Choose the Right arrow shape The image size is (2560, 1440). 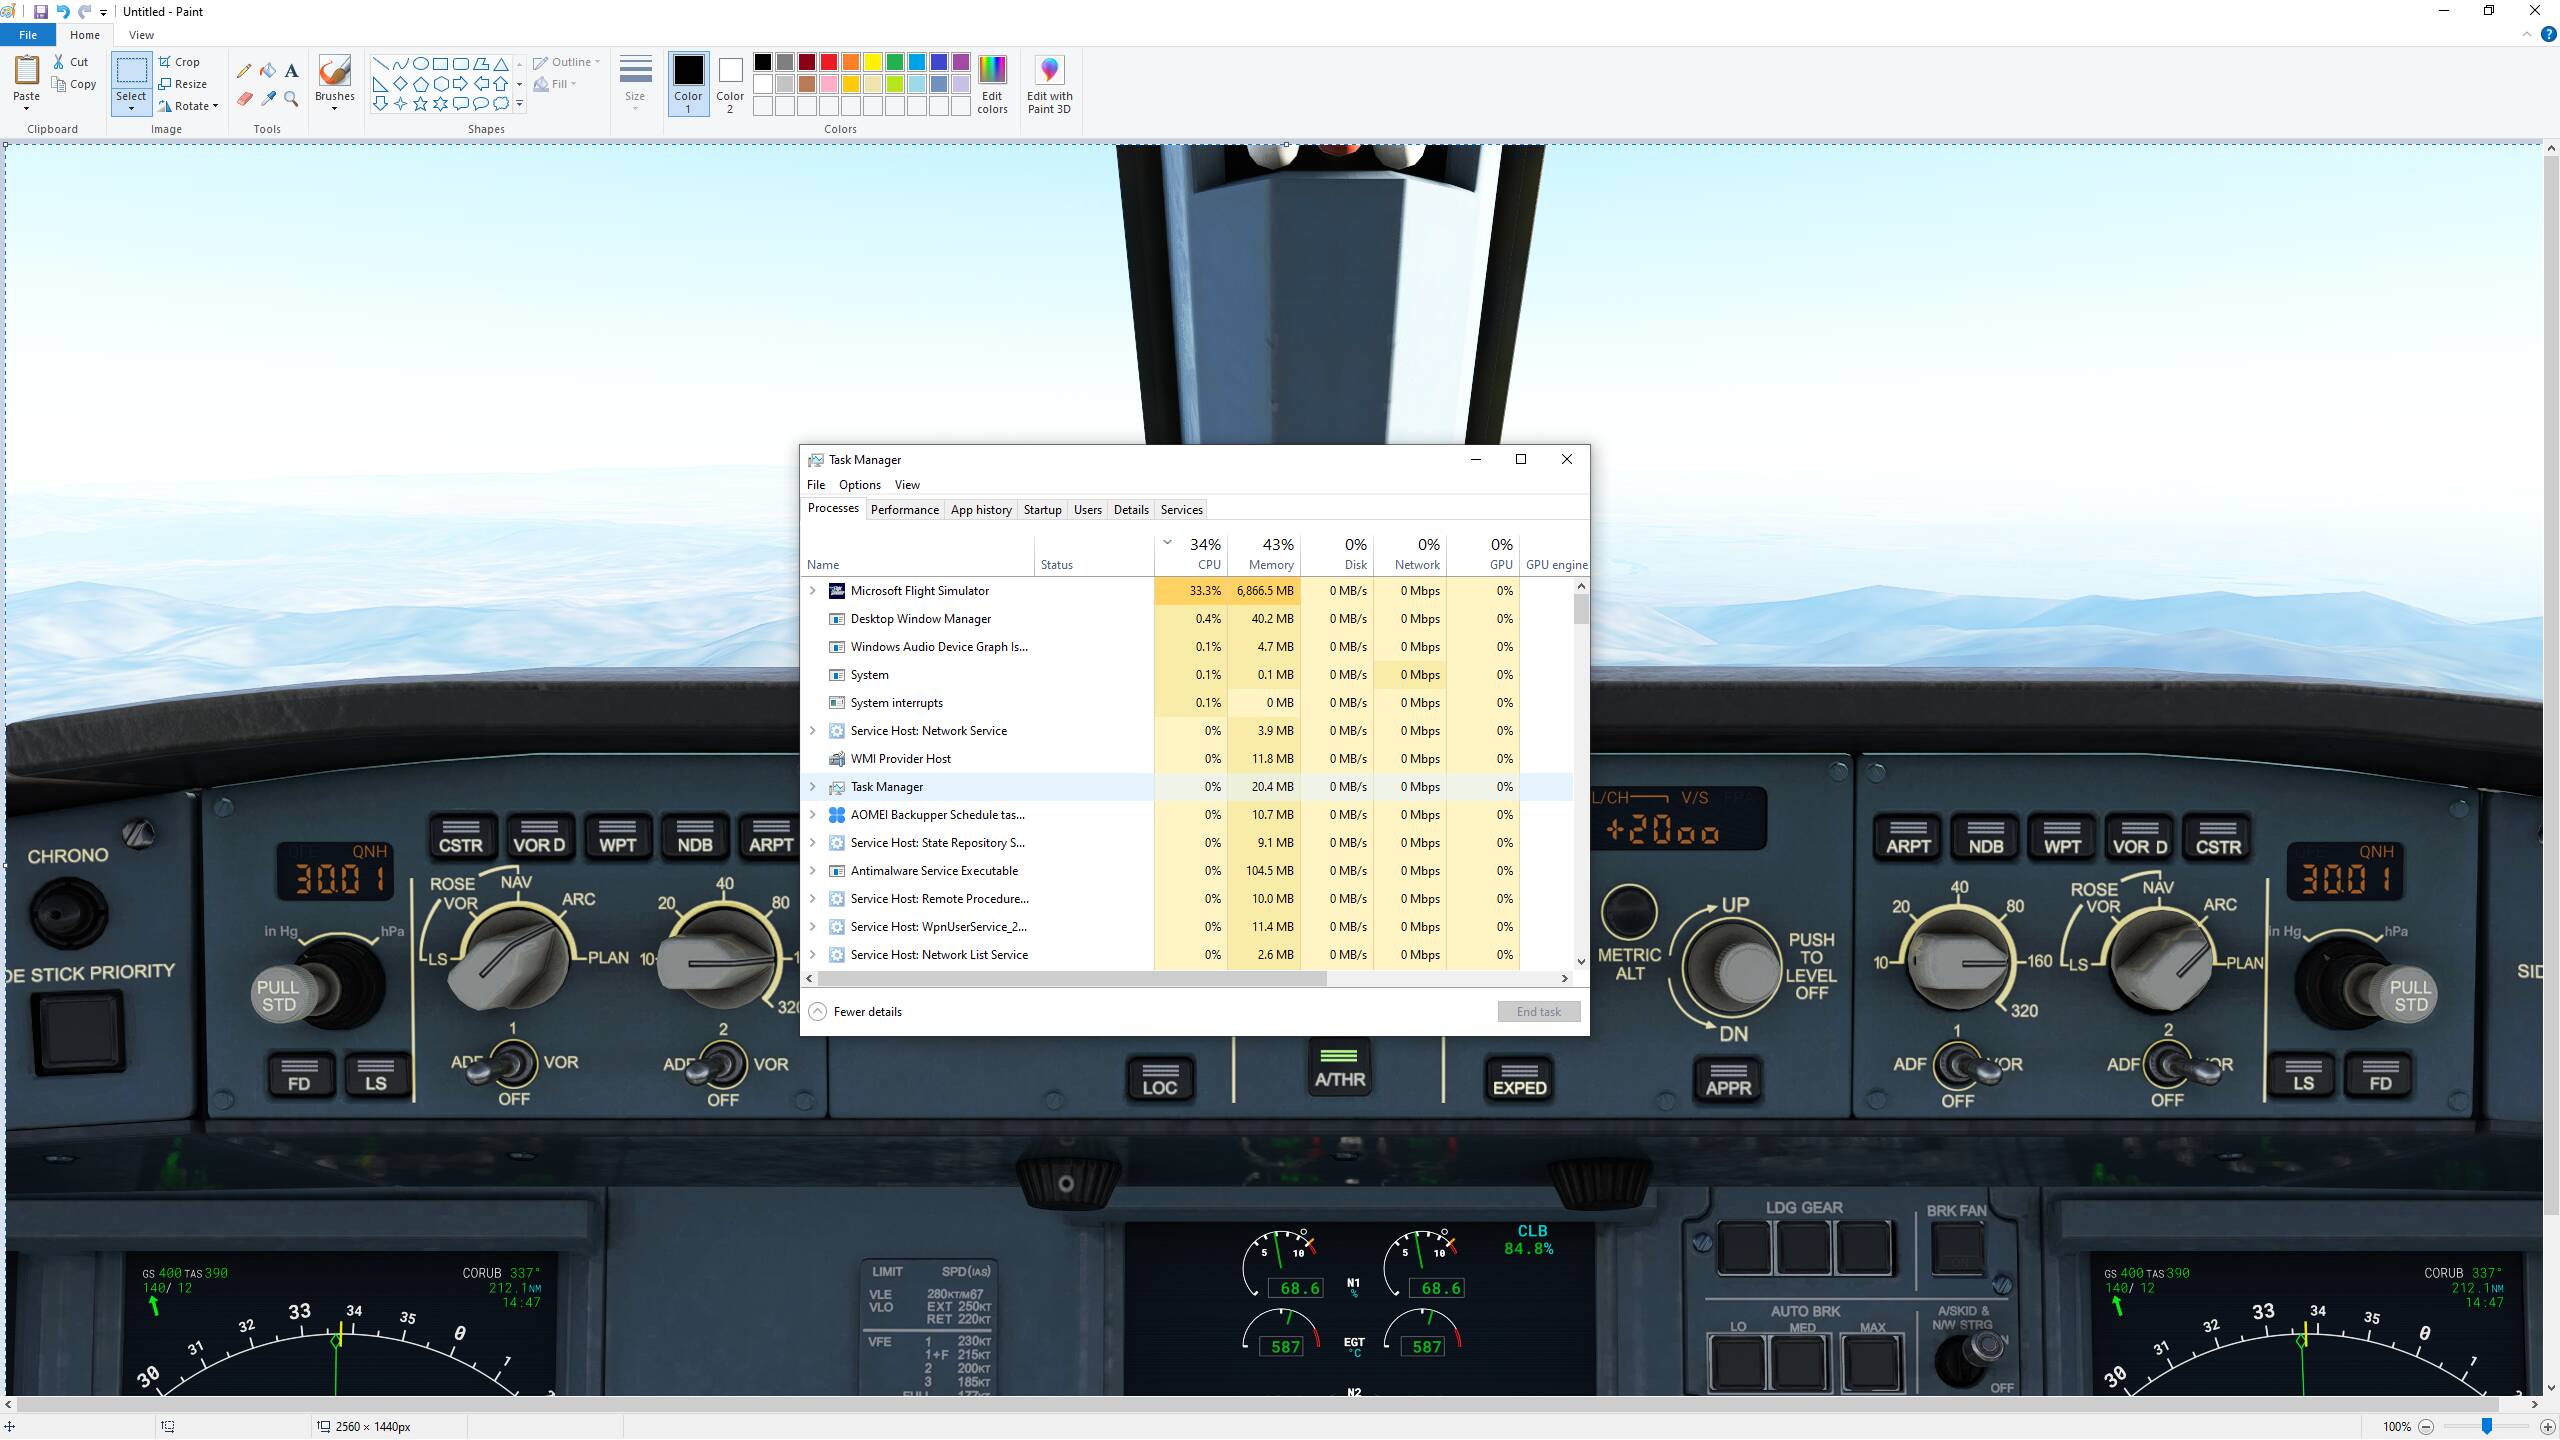(461, 83)
